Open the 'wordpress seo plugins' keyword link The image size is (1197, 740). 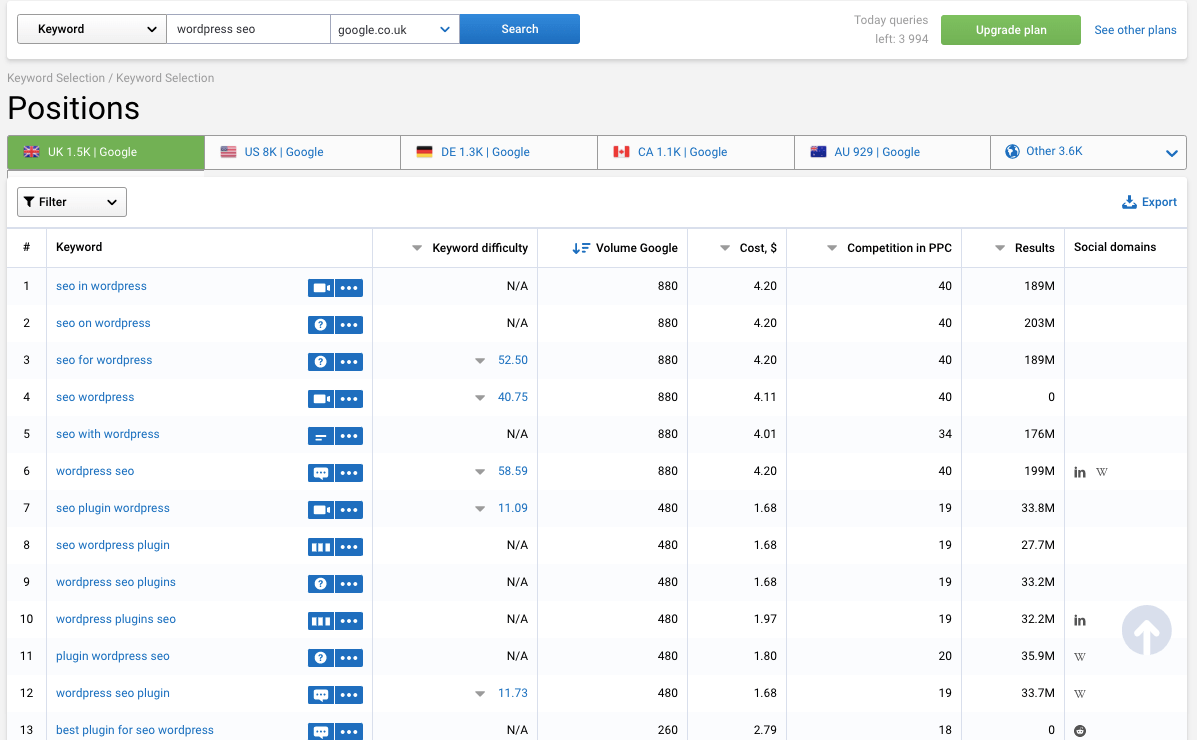[115, 582]
